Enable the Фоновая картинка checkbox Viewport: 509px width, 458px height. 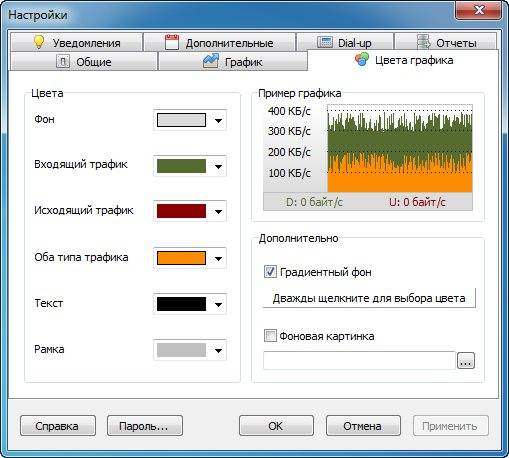tap(270, 336)
